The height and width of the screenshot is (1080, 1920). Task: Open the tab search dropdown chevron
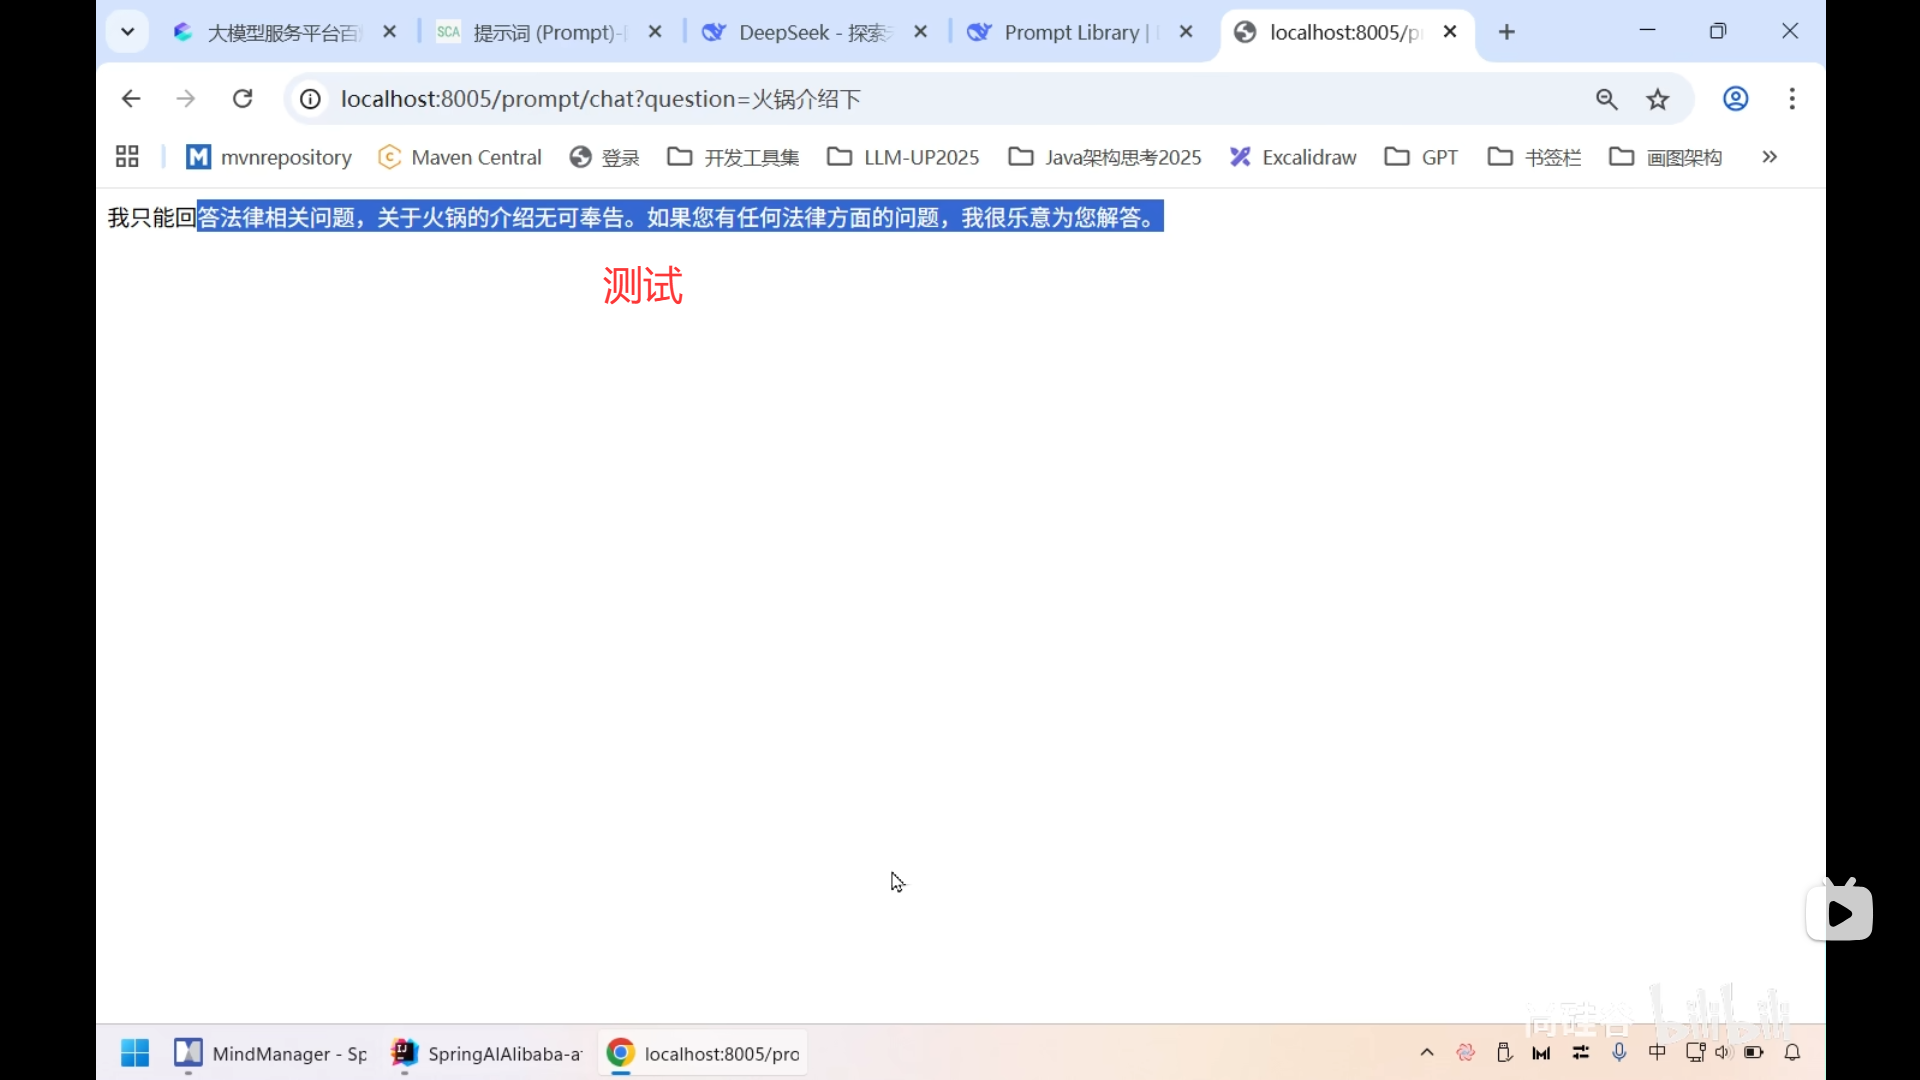click(x=127, y=31)
